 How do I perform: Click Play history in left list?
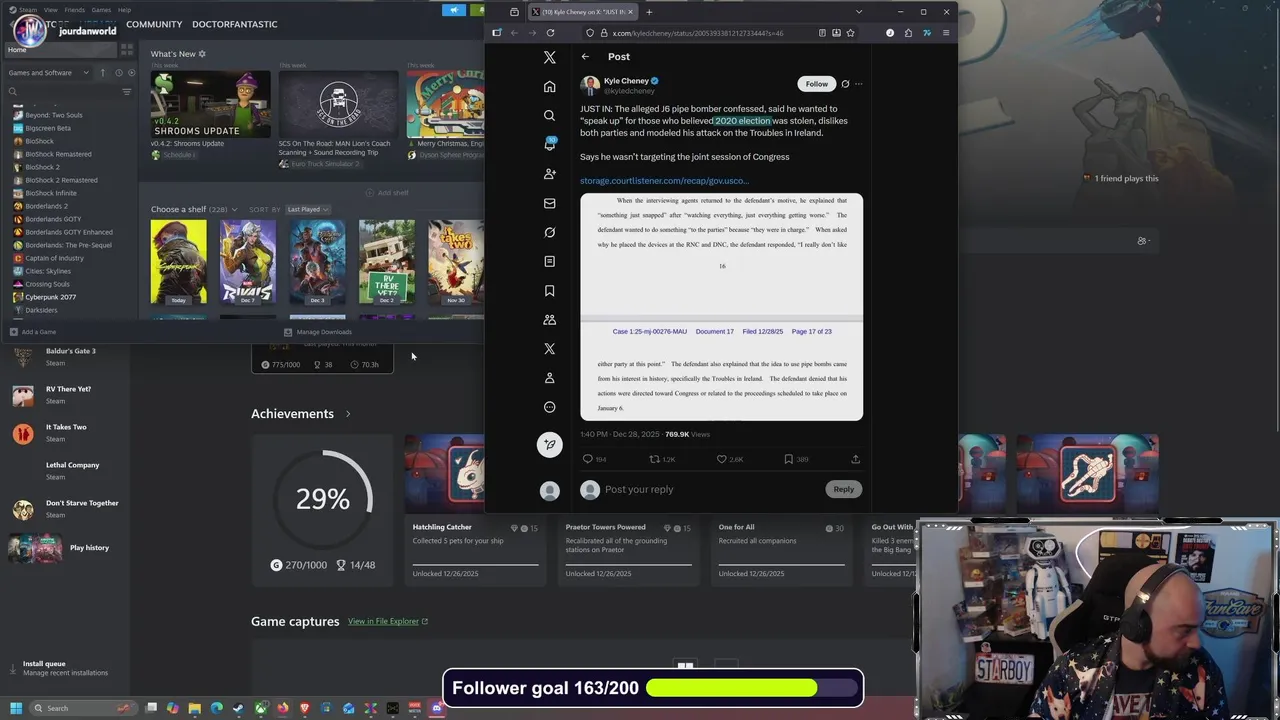(89, 548)
